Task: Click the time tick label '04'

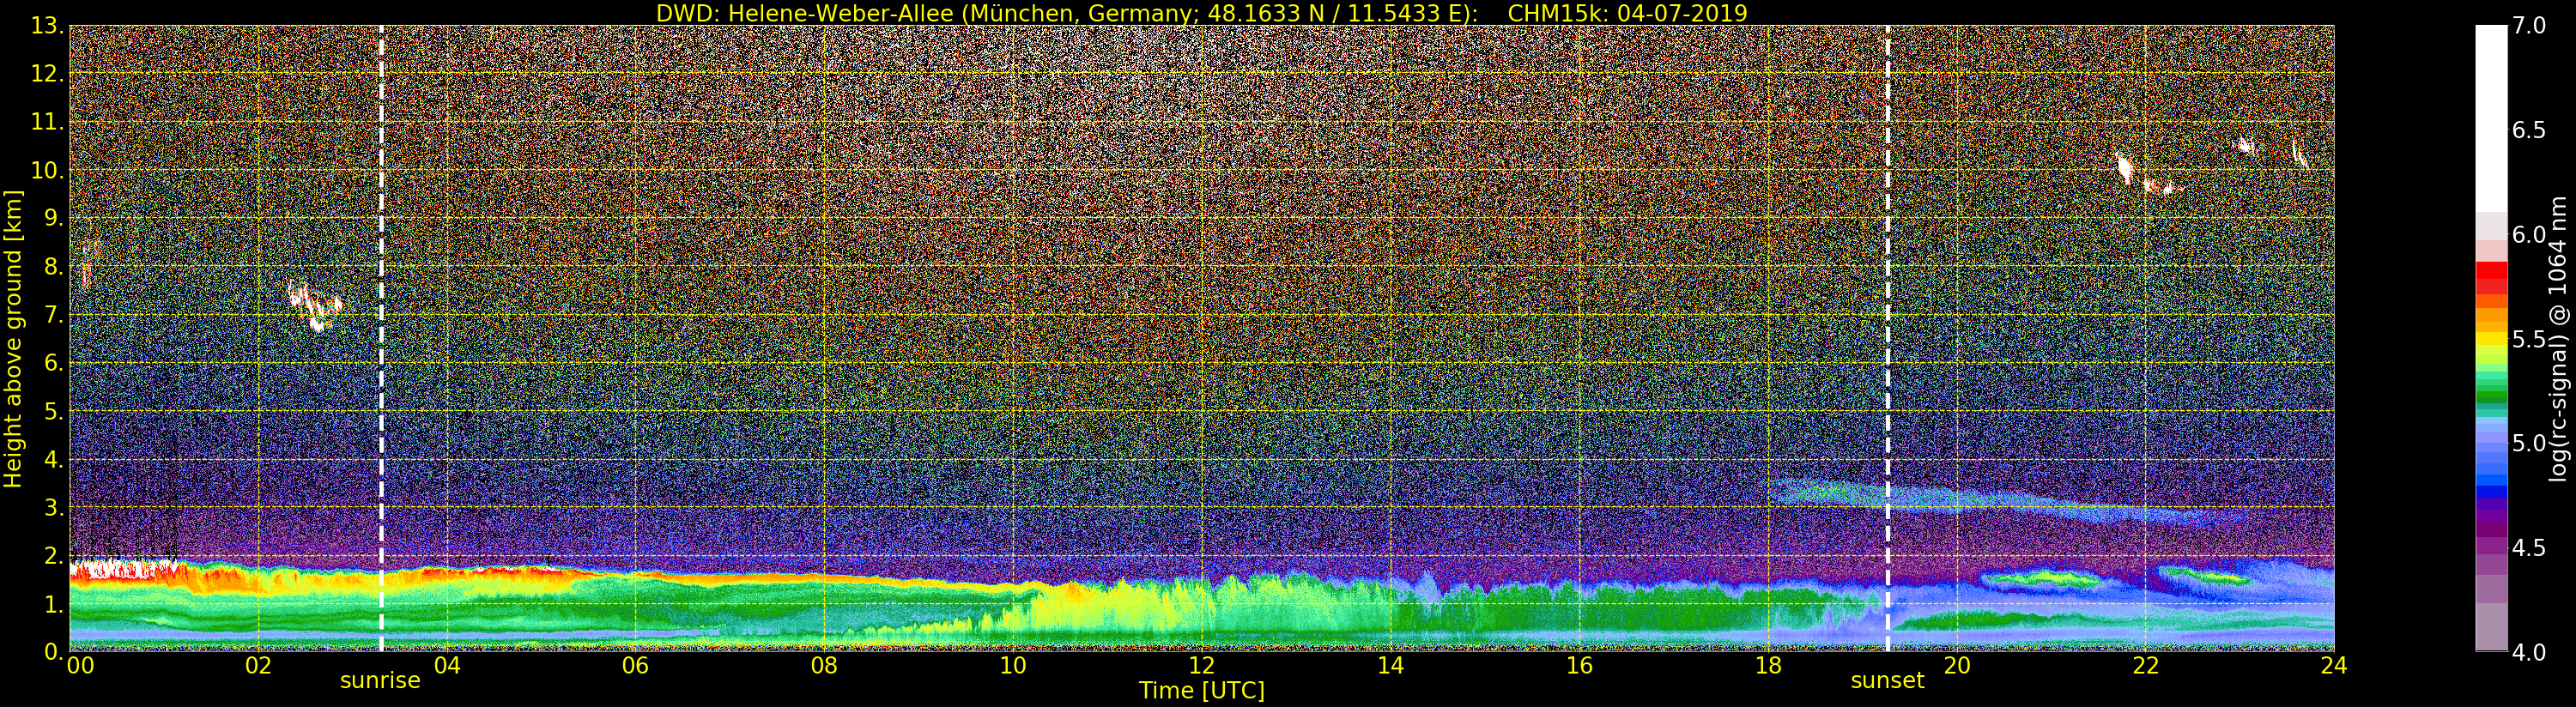Action: point(447,666)
